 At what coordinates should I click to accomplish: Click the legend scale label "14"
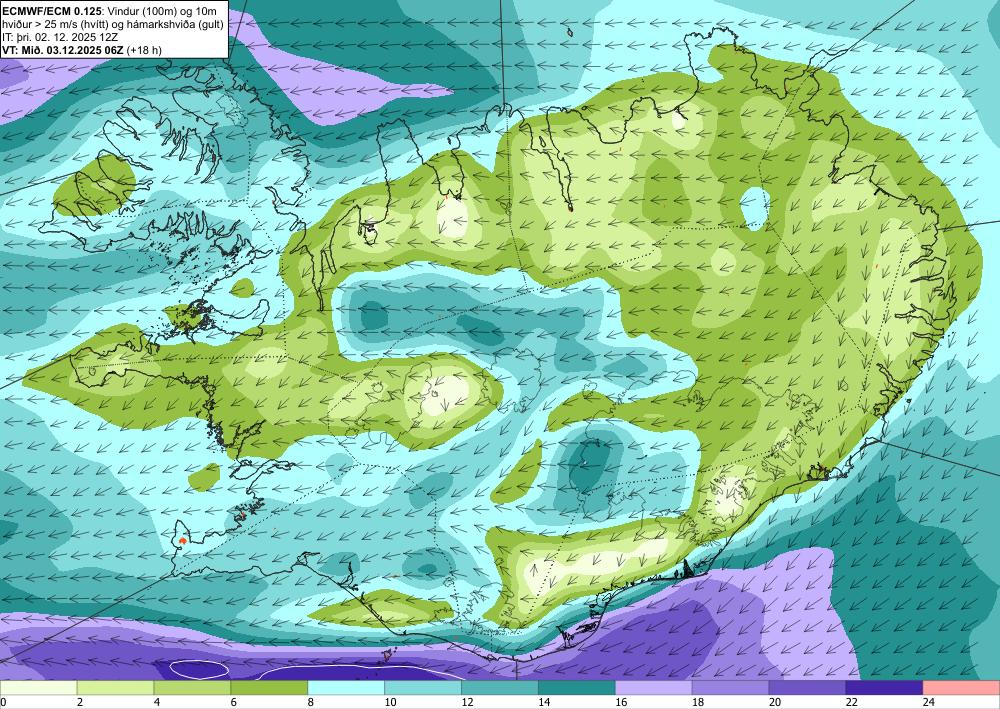[x=544, y=702]
